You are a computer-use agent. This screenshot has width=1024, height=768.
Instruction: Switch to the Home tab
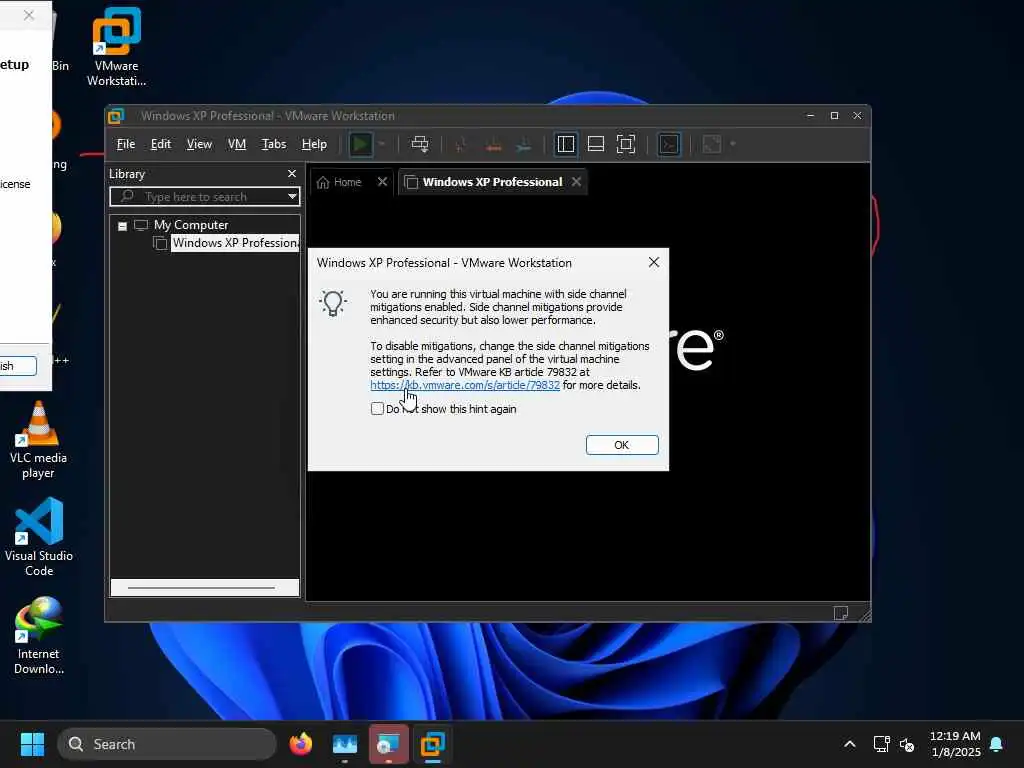340,182
